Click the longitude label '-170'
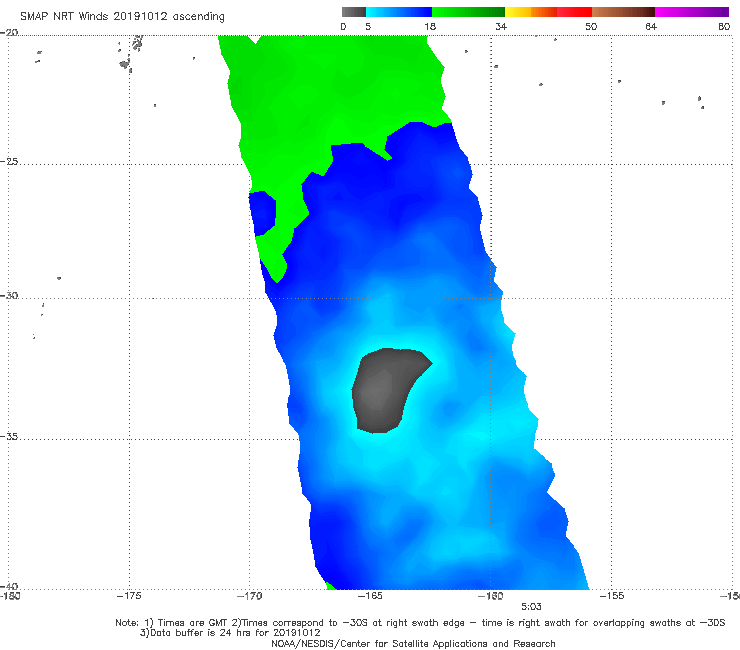Screen dimensions: 740x650 (x=249, y=596)
